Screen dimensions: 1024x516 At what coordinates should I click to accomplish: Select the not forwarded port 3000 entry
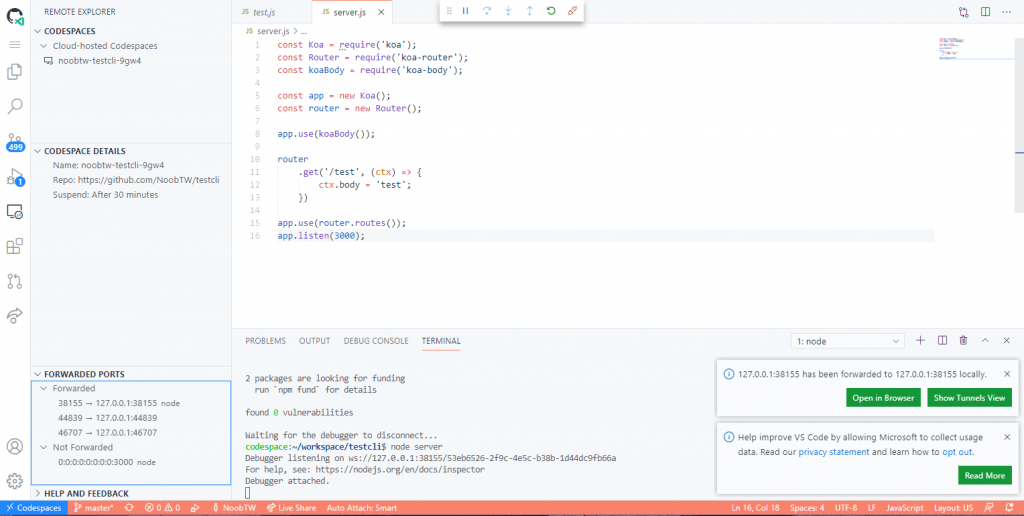click(131, 462)
